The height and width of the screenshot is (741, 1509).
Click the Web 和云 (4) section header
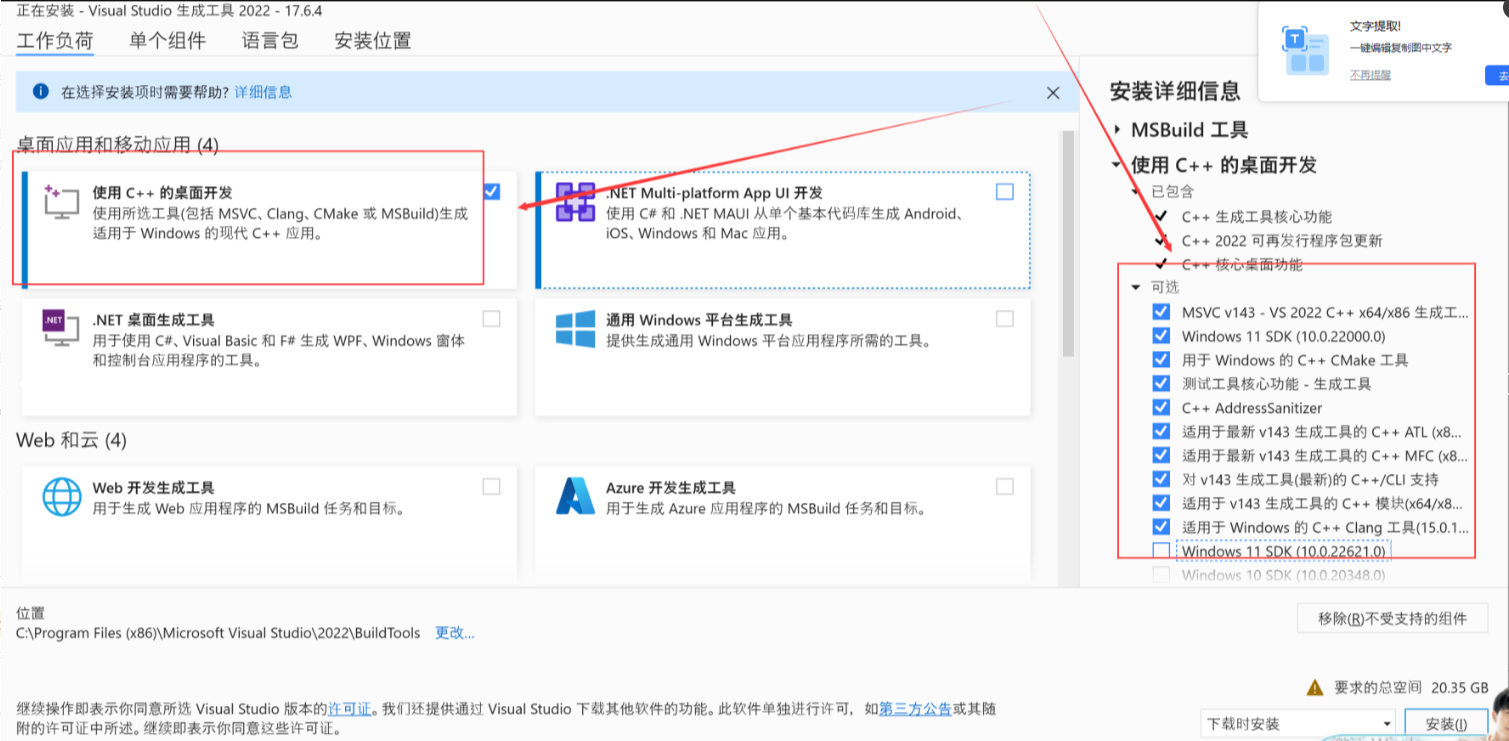point(71,440)
